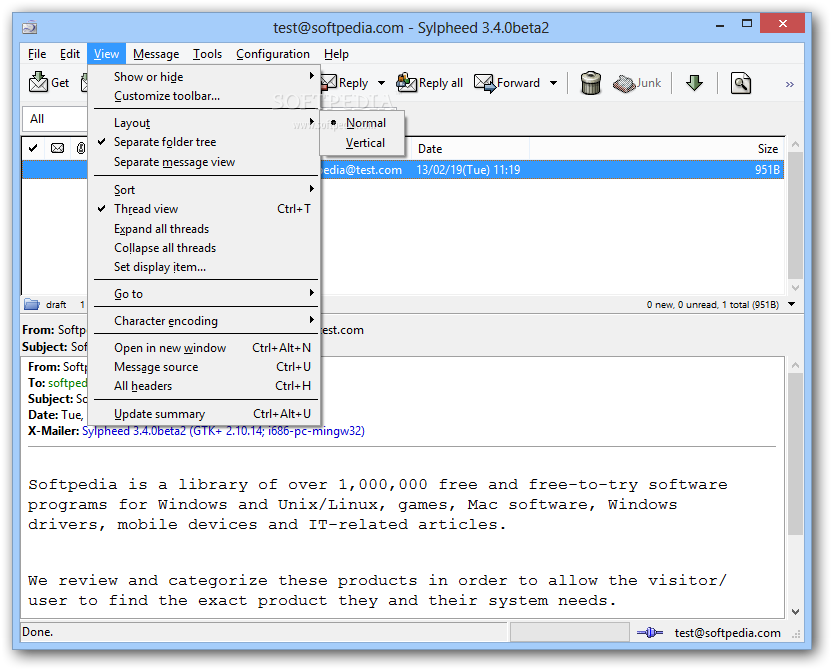The image size is (832, 670).
Task: Click the green down arrow Next icon
Action: [694, 83]
